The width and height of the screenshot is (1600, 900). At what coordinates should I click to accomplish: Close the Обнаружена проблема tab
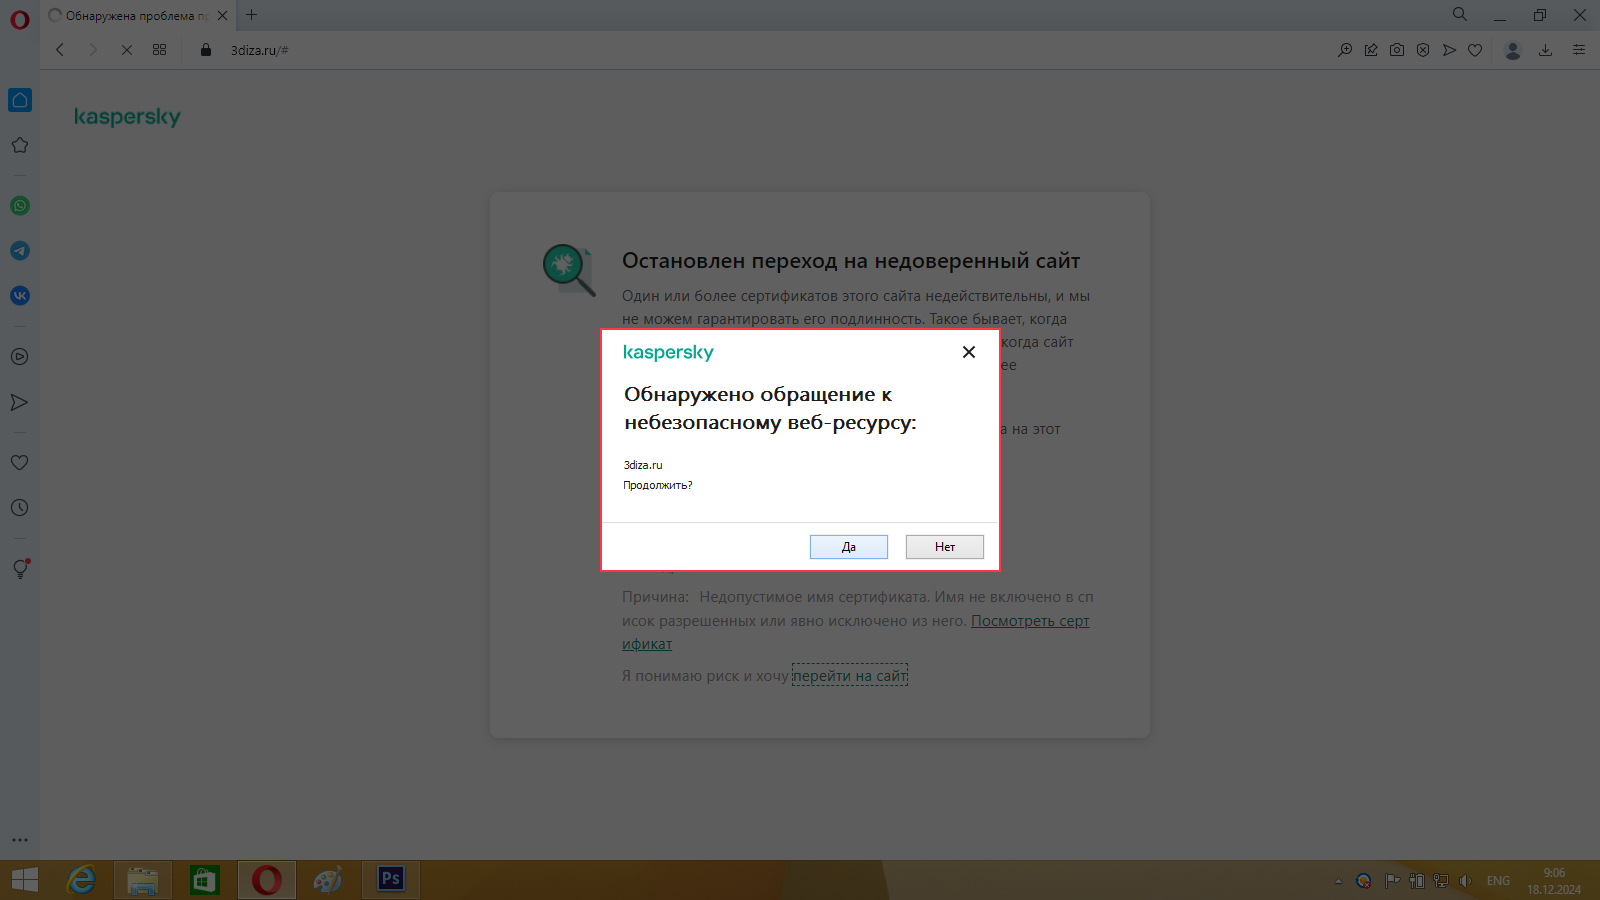tap(222, 15)
